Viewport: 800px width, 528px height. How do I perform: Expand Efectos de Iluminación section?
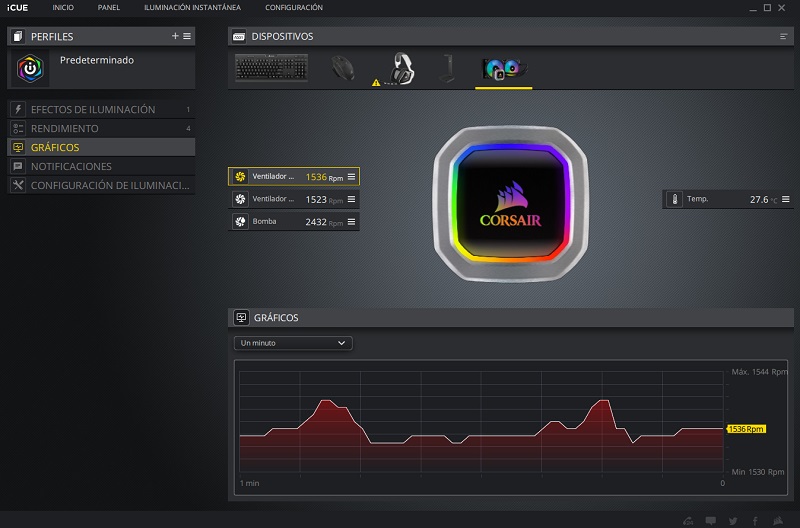tap(100, 109)
